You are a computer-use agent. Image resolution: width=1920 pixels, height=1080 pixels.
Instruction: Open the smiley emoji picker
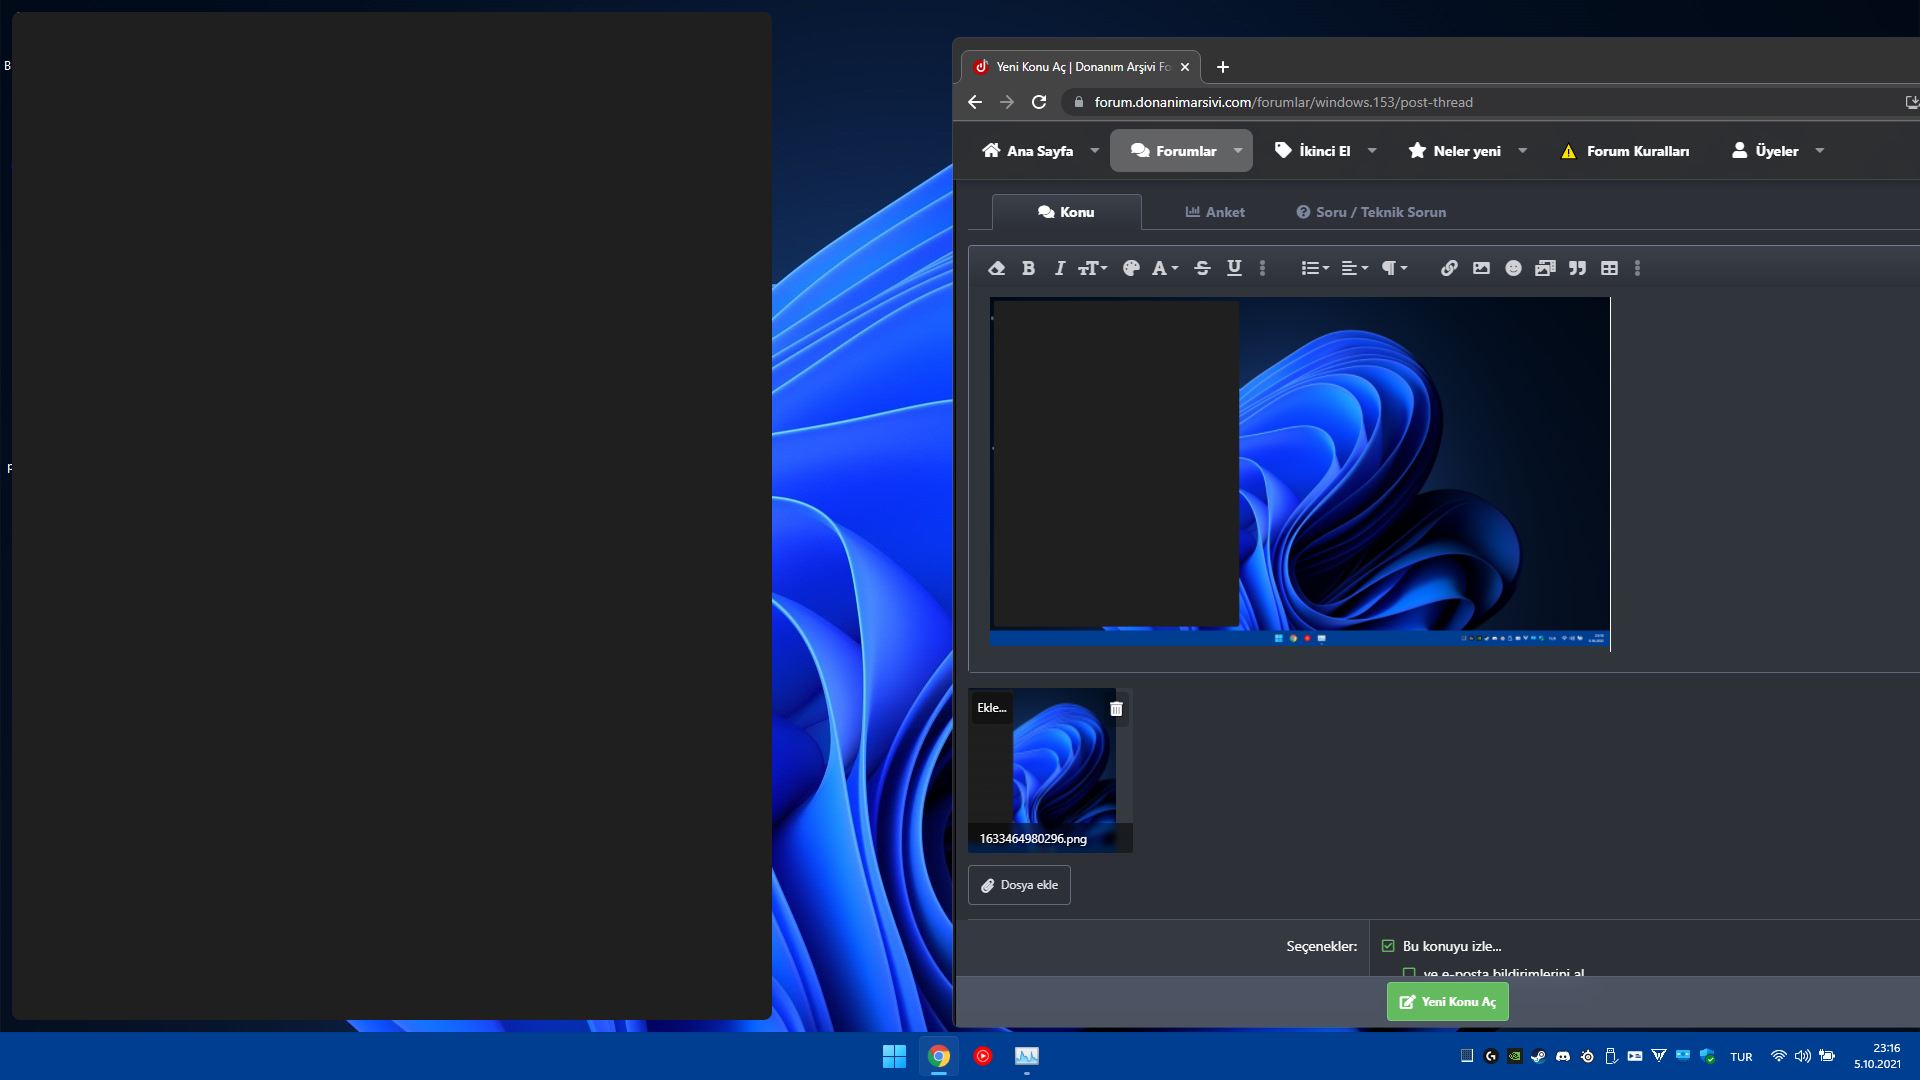1513,268
